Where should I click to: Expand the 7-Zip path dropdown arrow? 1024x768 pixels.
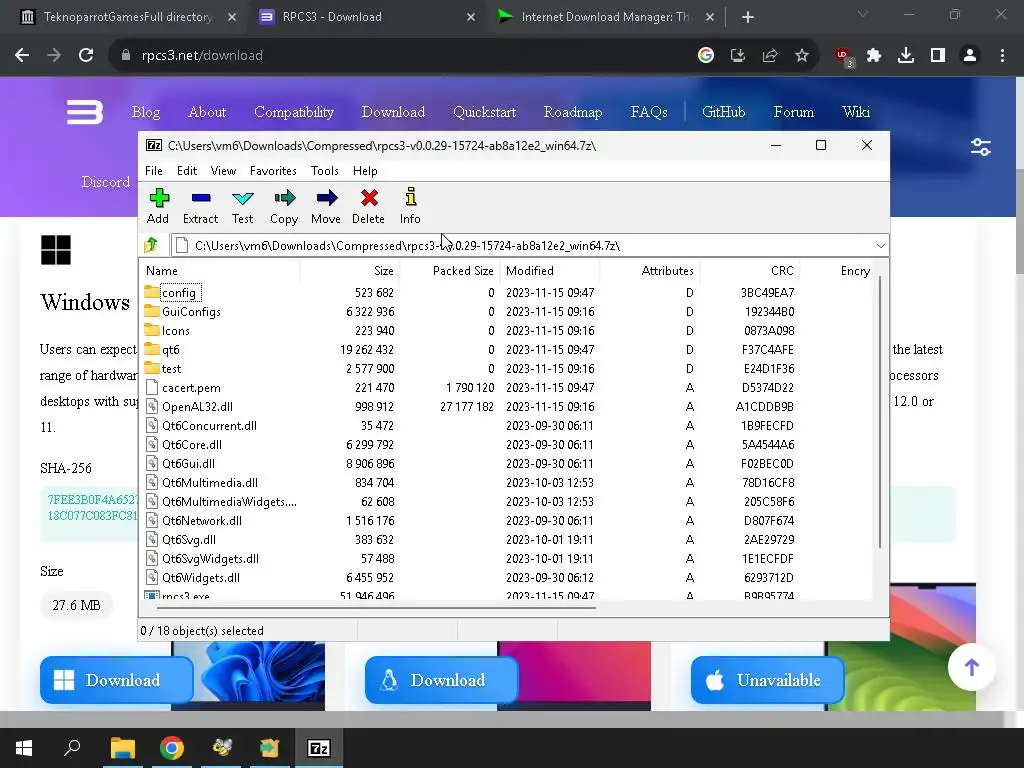pos(880,246)
